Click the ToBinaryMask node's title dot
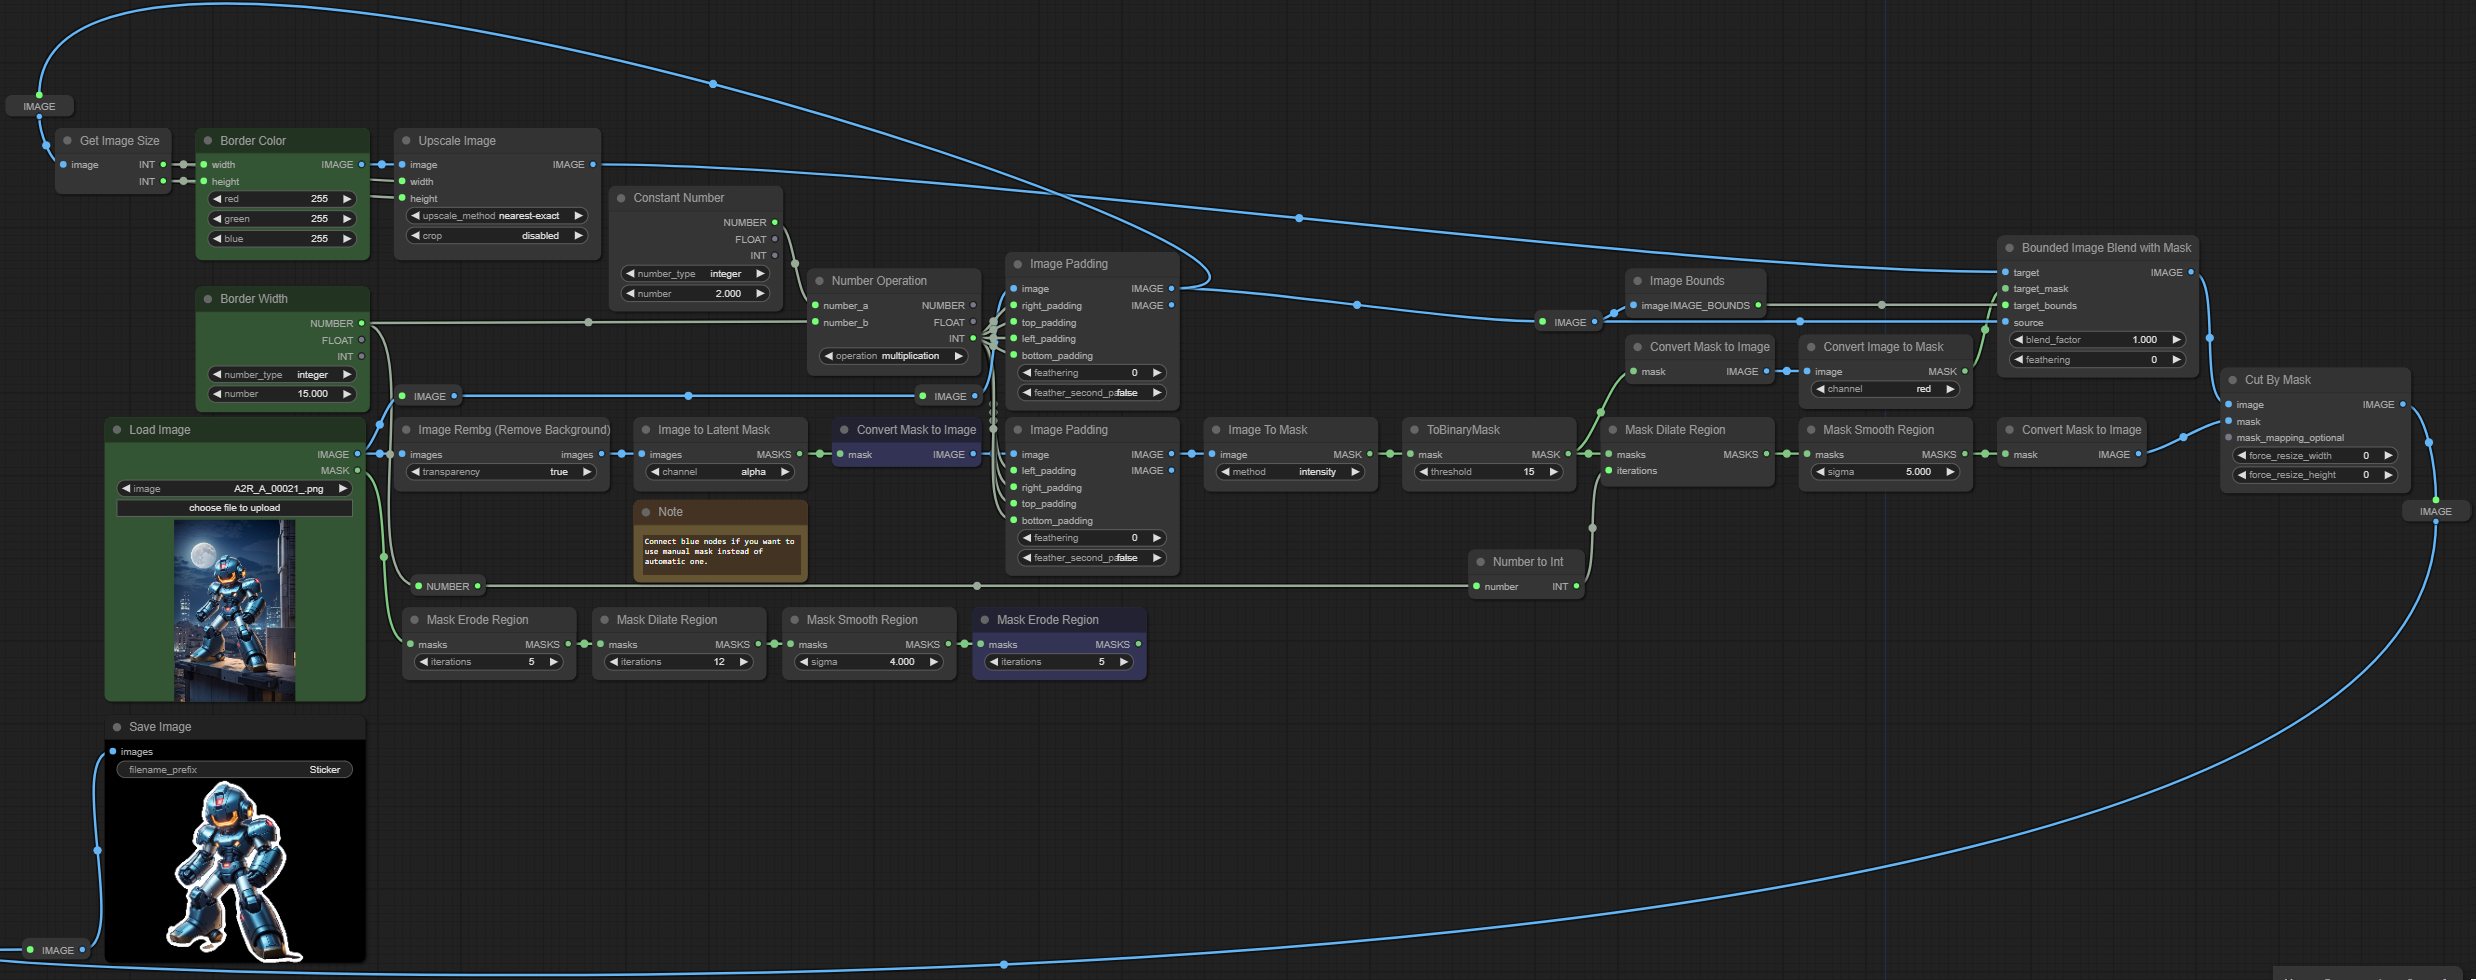Screen dimensions: 2476x980 pos(1415,430)
